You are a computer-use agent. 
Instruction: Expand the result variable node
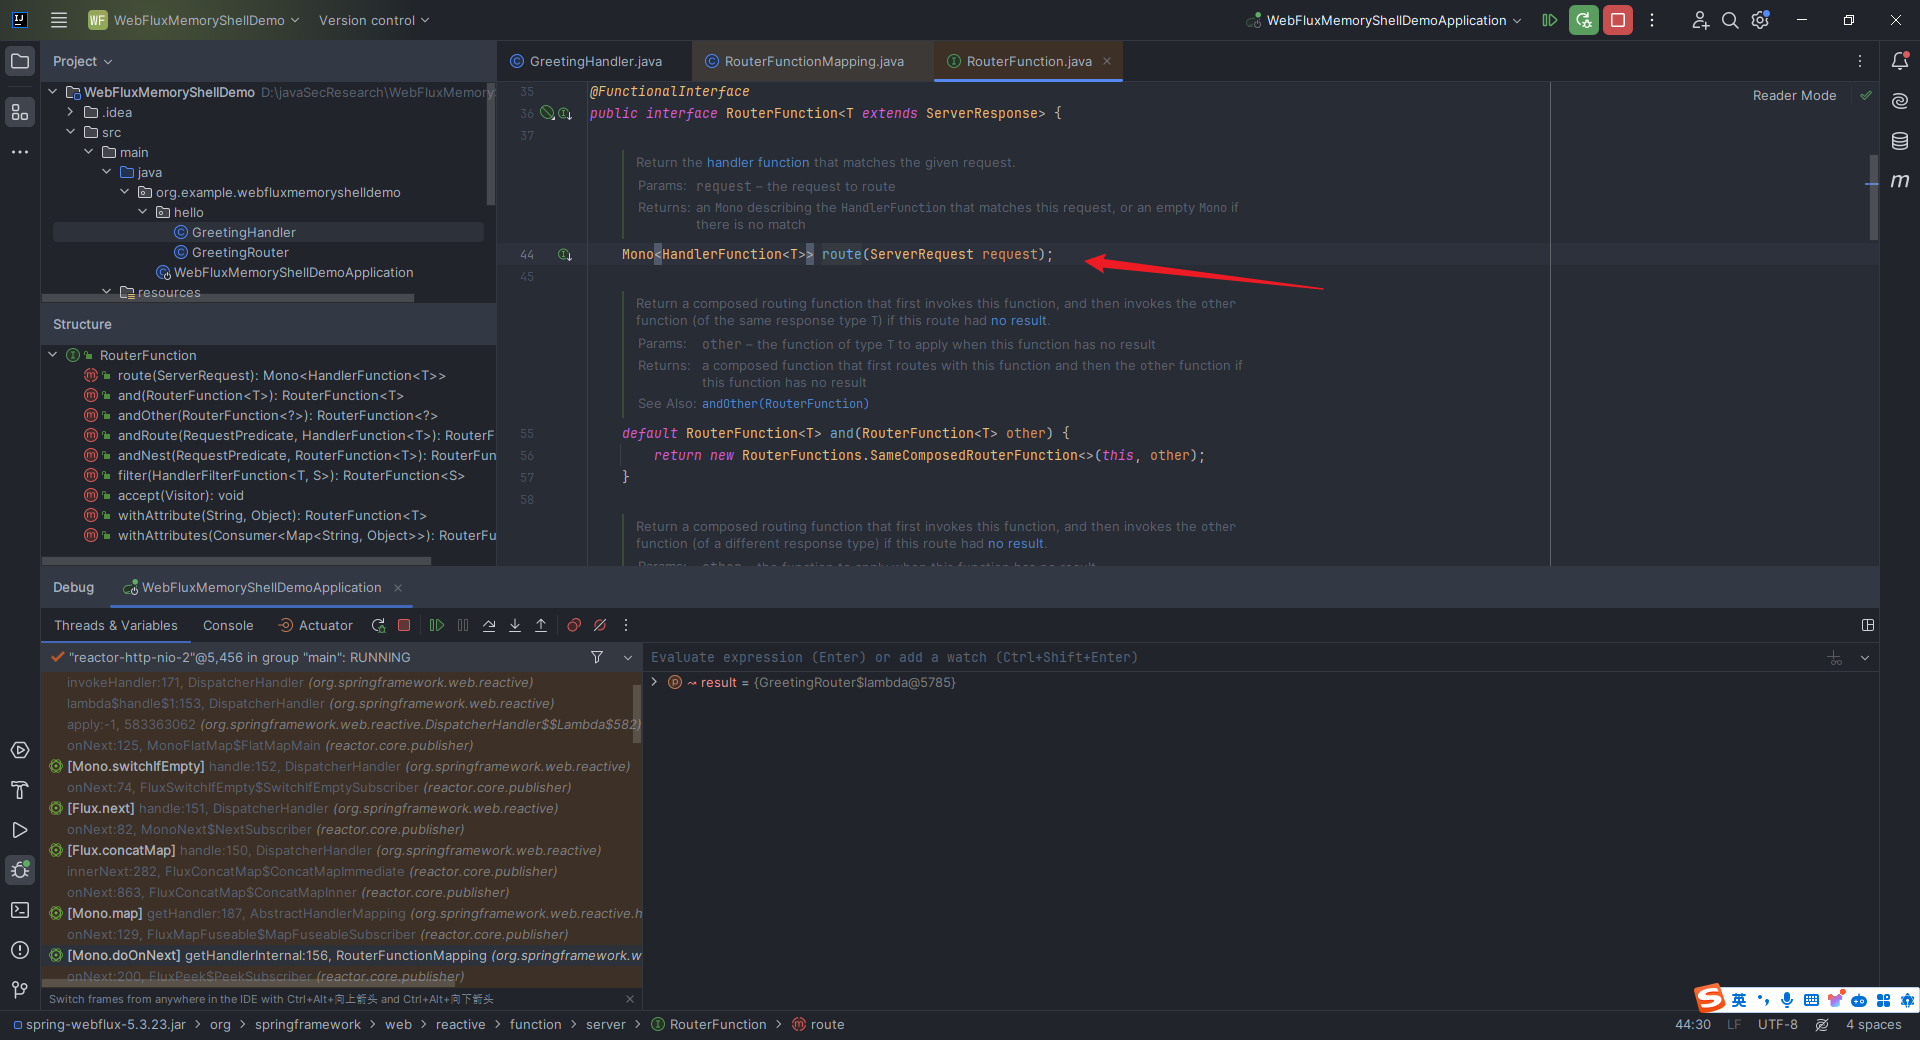pos(655,682)
